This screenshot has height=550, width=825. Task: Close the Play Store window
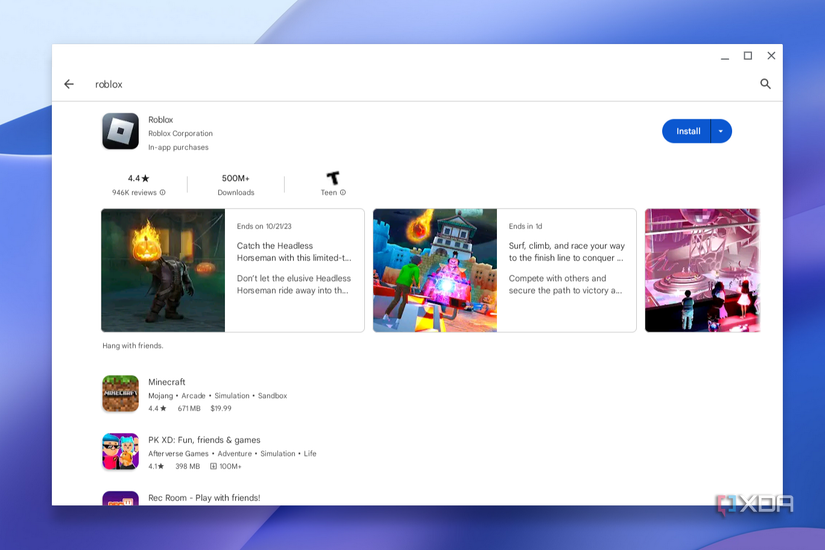click(x=771, y=56)
